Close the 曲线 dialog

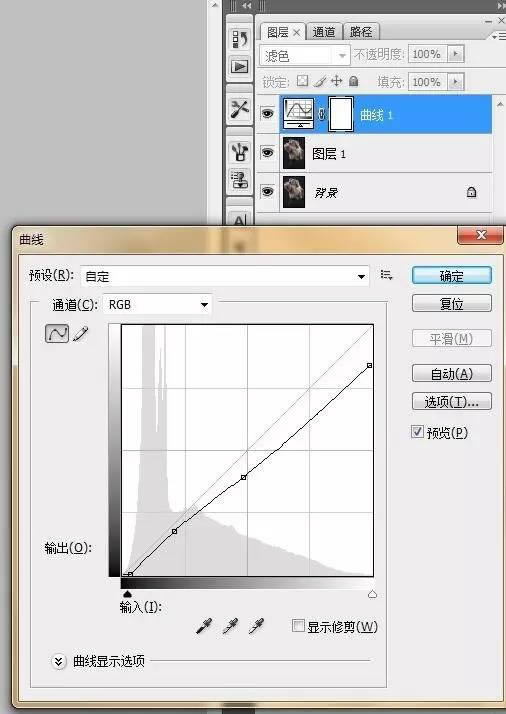tap(481, 235)
